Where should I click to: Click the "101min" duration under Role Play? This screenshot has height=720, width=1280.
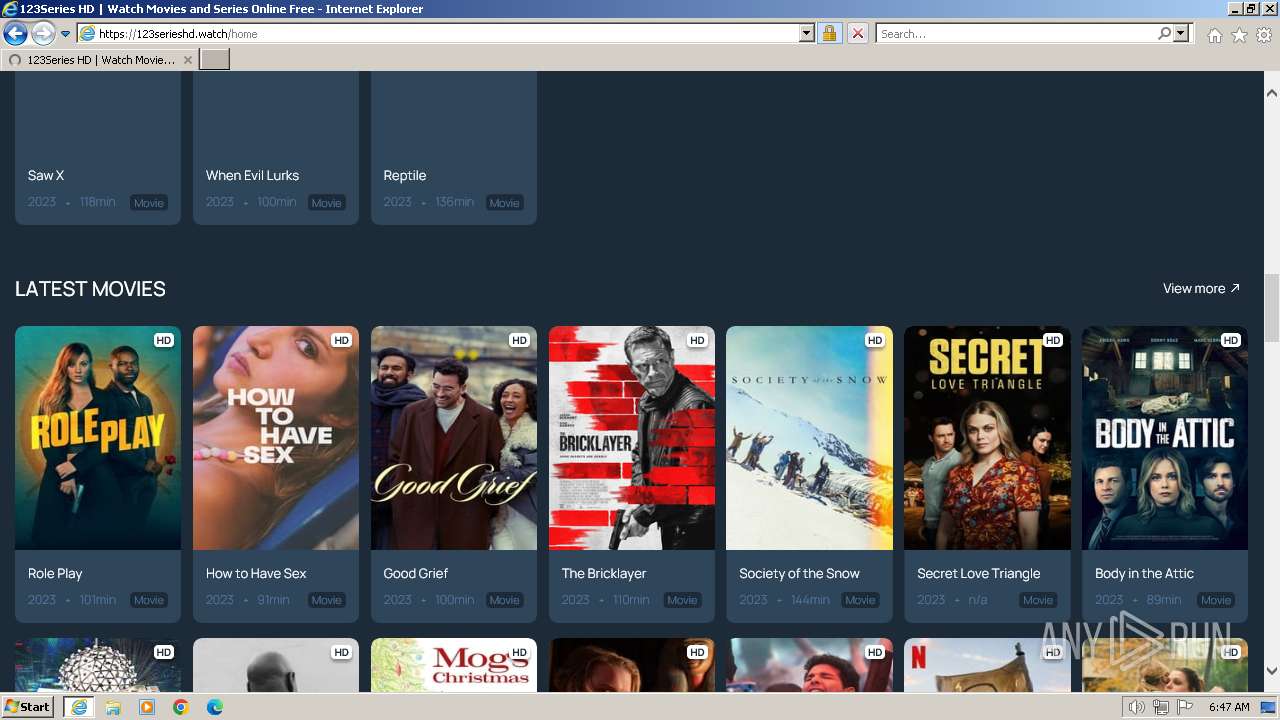[x=98, y=600]
